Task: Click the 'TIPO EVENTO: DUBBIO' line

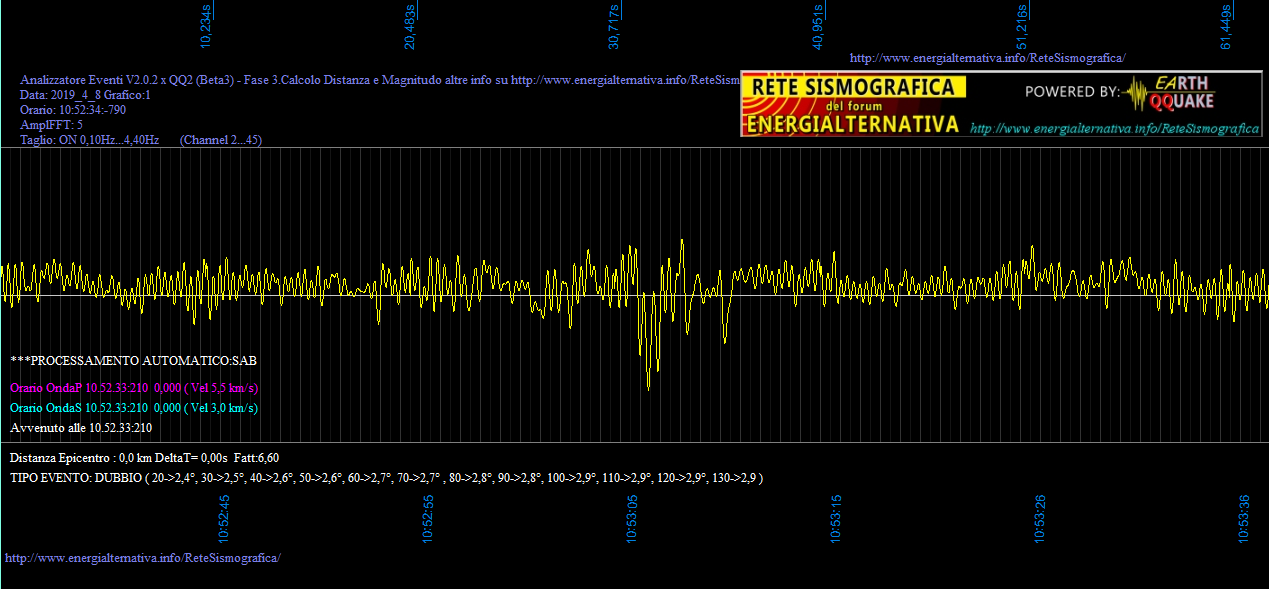Action: [387, 478]
